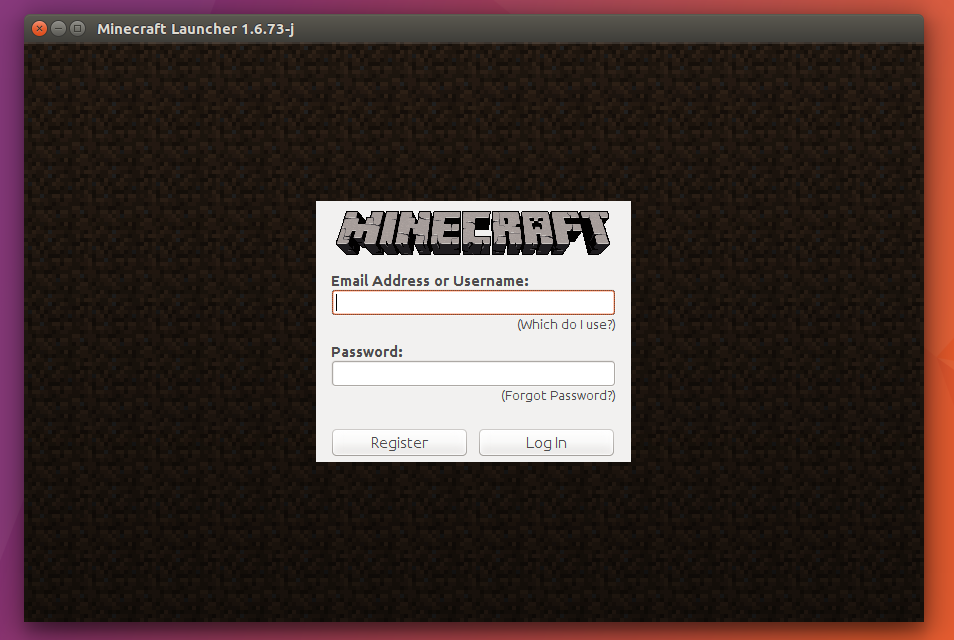Click the Register button
954x640 pixels.
[x=399, y=442]
